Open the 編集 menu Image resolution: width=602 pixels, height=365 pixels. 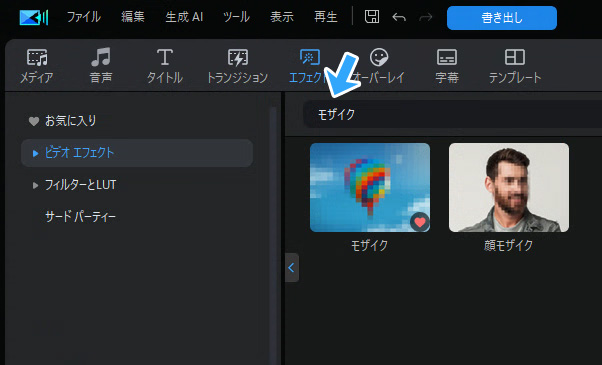(133, 17)
